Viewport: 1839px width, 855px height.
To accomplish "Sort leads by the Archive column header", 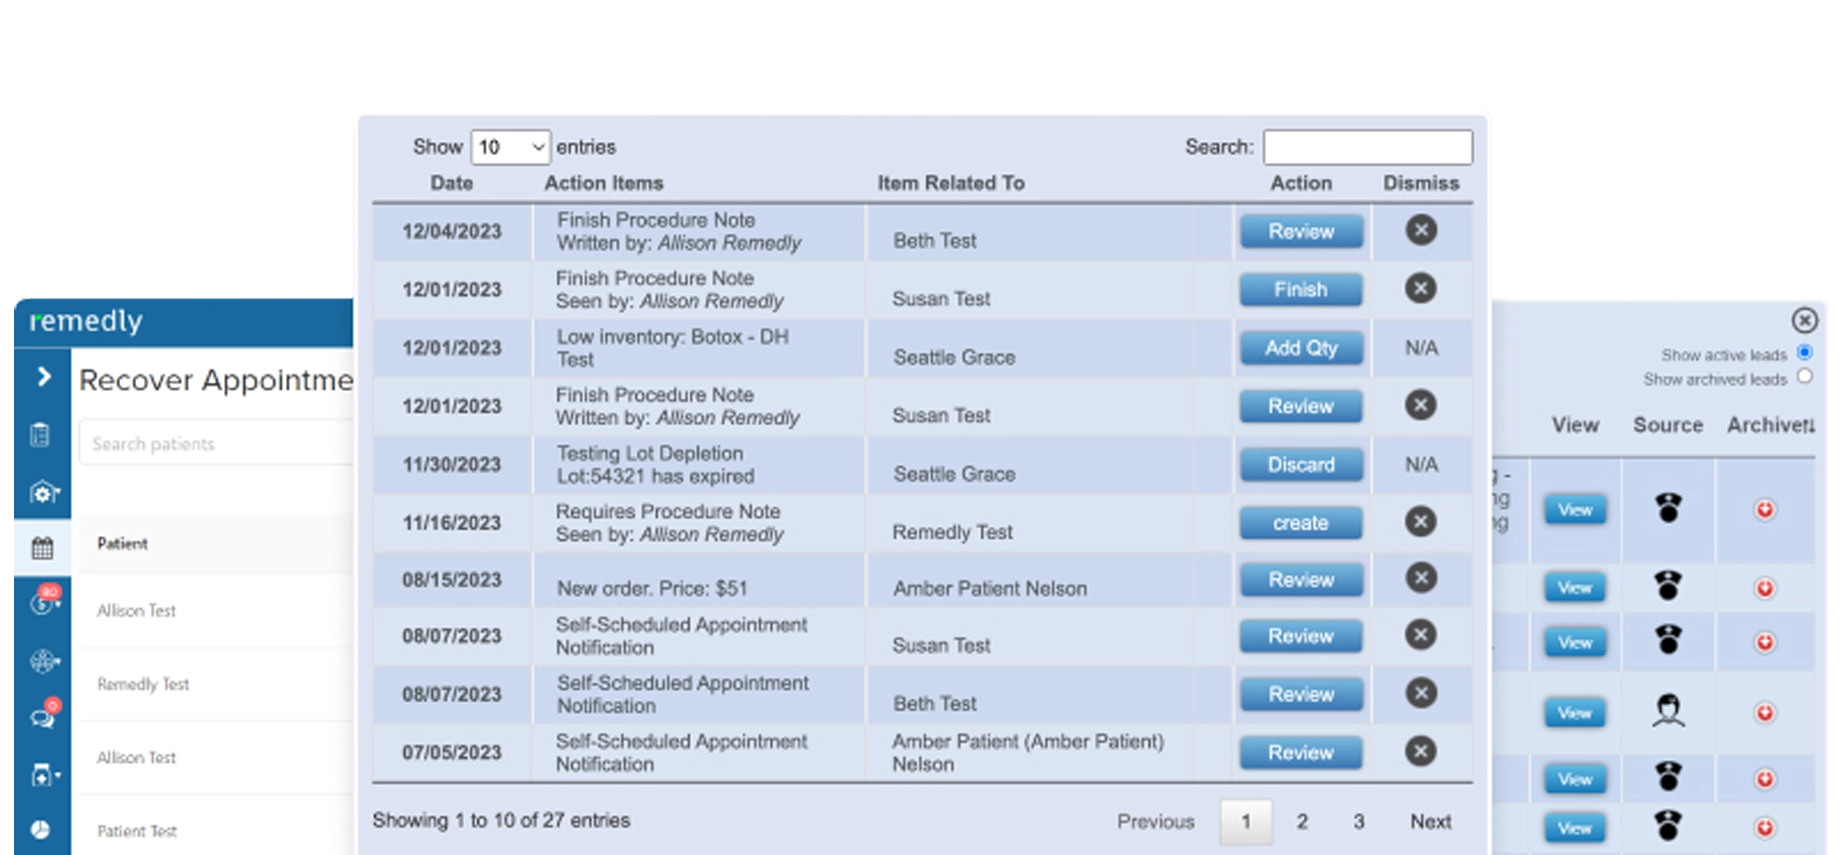I will (1770, 425).
